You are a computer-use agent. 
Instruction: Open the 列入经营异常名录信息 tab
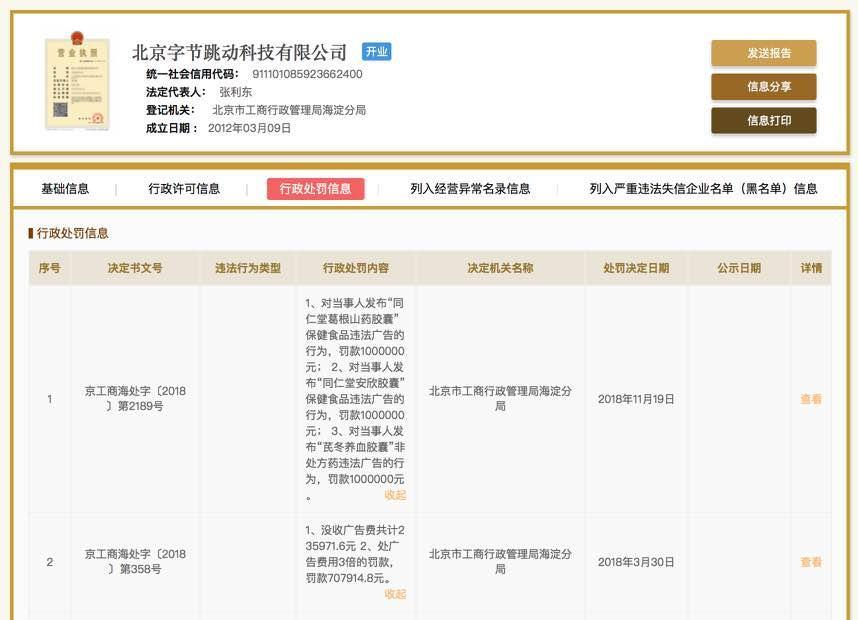470,189
